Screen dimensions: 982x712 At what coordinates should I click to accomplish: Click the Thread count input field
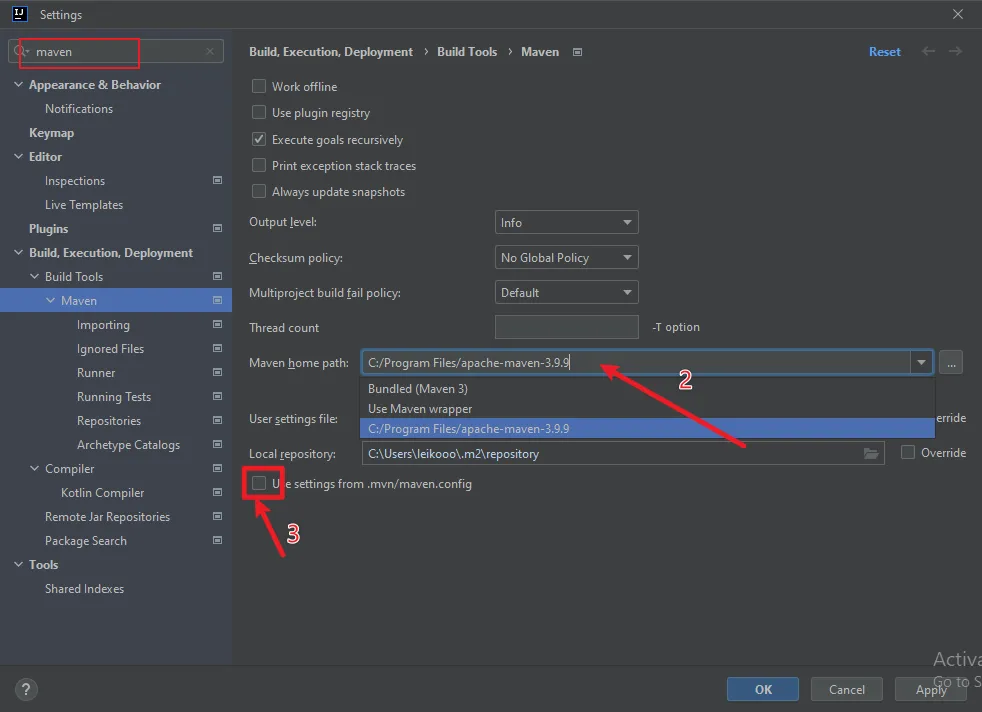point(566,328)
